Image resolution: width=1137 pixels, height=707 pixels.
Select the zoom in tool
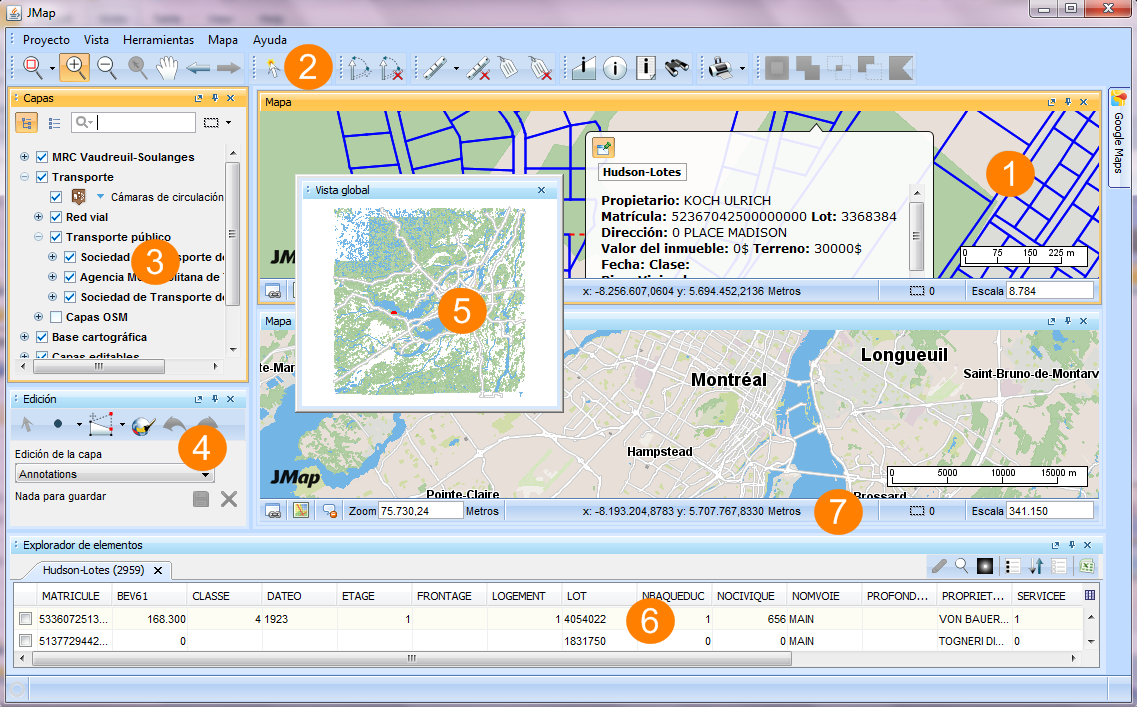pyautogui.click(x=75, y=67)
